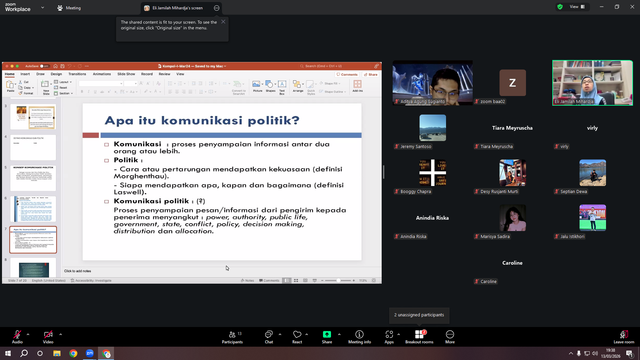Viewport: 640px width, 360px height.
Task: Expand reactions caret next to React
Action: pyautogui.click(x=307, y=334)
